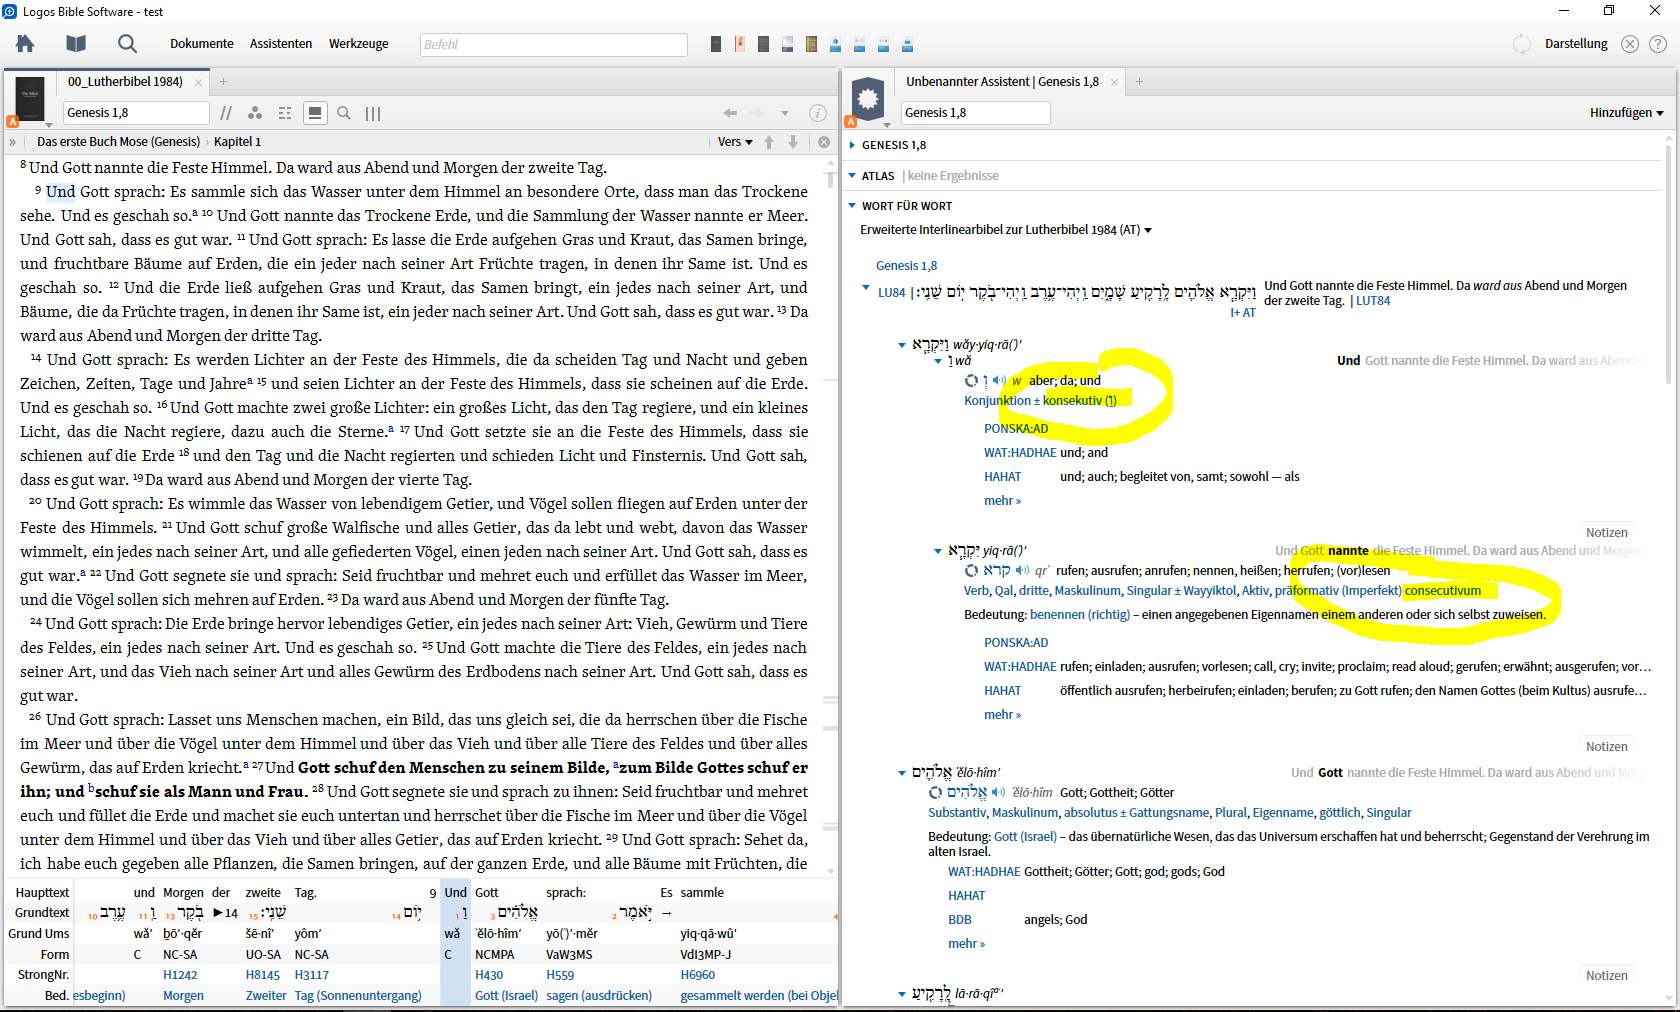
Task: Jump to next verse down arrow
Action: (x=793, y=142)
